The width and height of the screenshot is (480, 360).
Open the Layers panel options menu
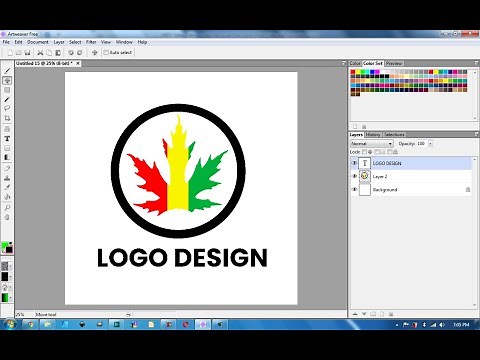click(x=476, y=134)
